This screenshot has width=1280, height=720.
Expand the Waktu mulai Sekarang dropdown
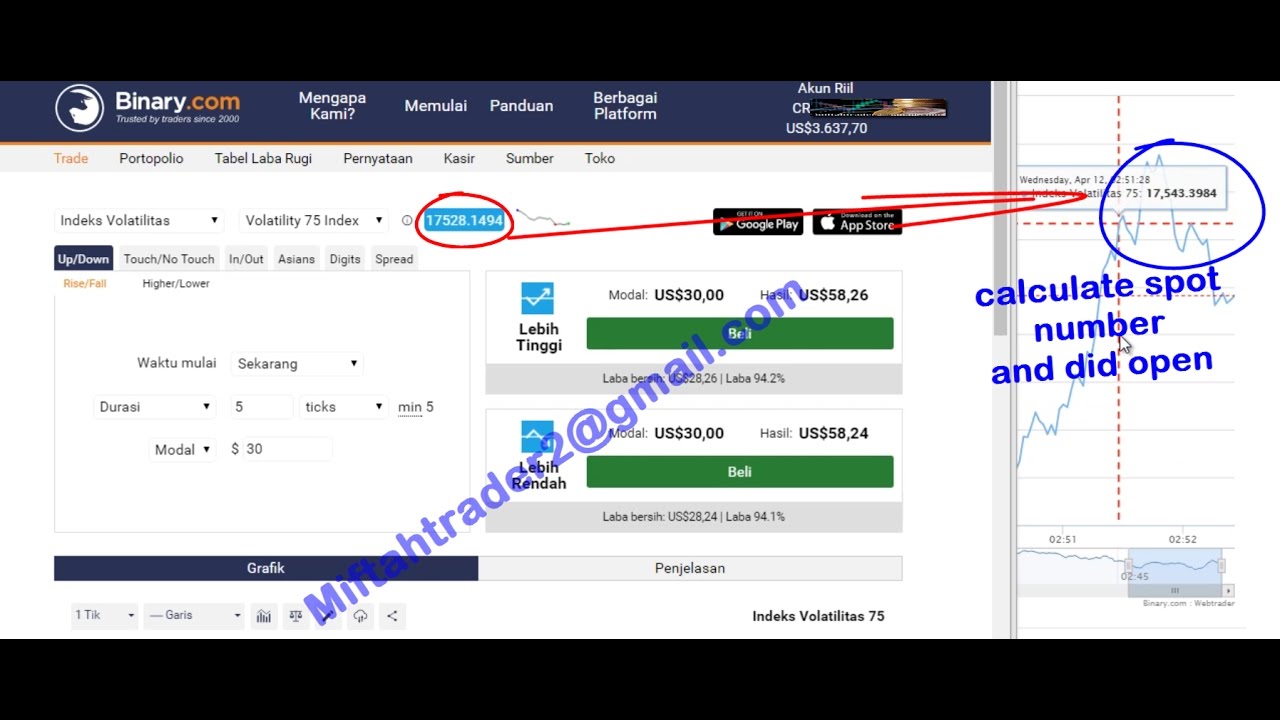(x=297, y=364)
